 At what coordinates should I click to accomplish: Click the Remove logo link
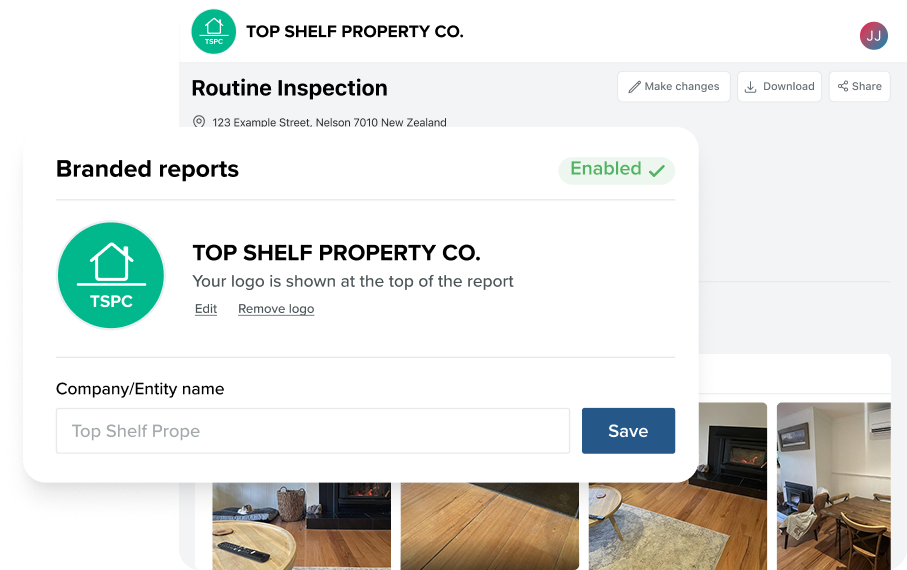pos(276,309)
